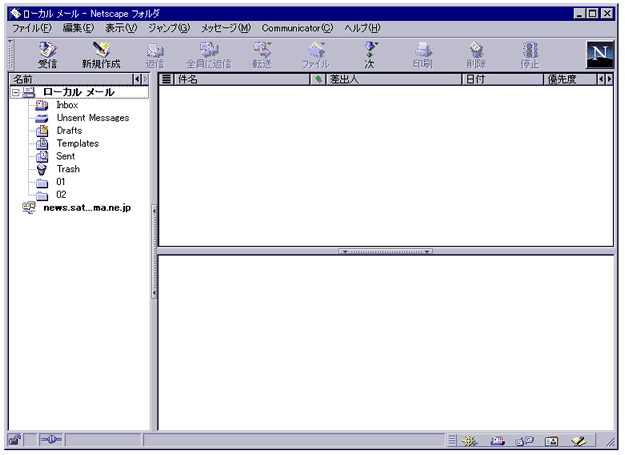625x455 pixels.
Task: Collapse the message pane using the horizontal divider handle
Action: point(385,251)
